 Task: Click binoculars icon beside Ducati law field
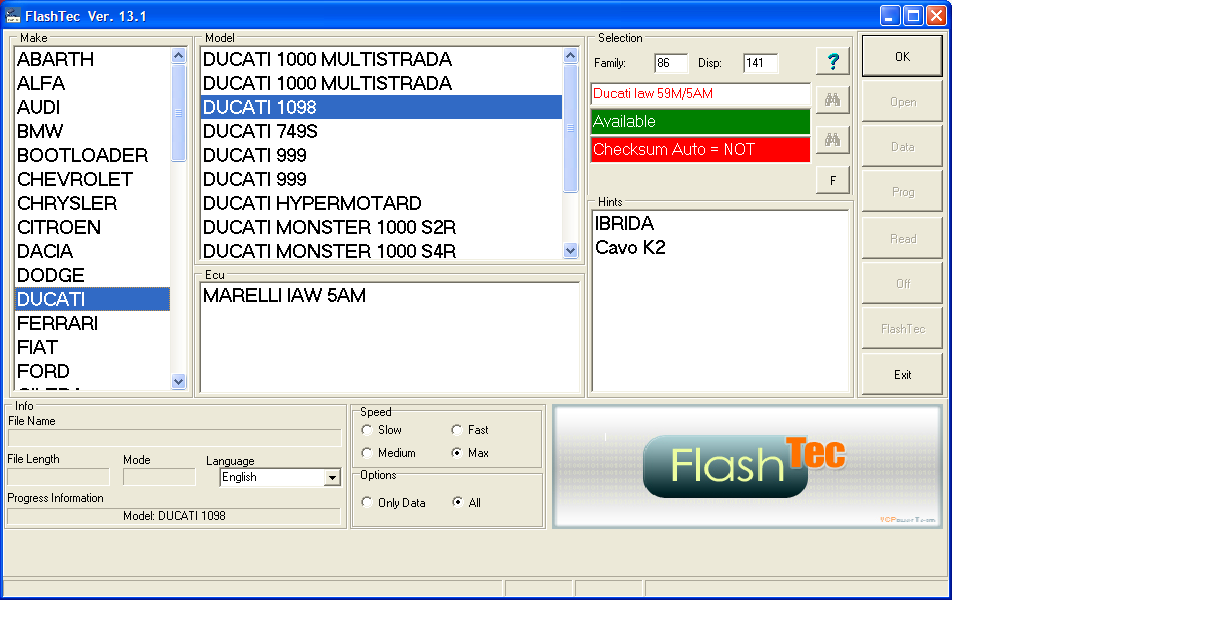tap(832, 99)
